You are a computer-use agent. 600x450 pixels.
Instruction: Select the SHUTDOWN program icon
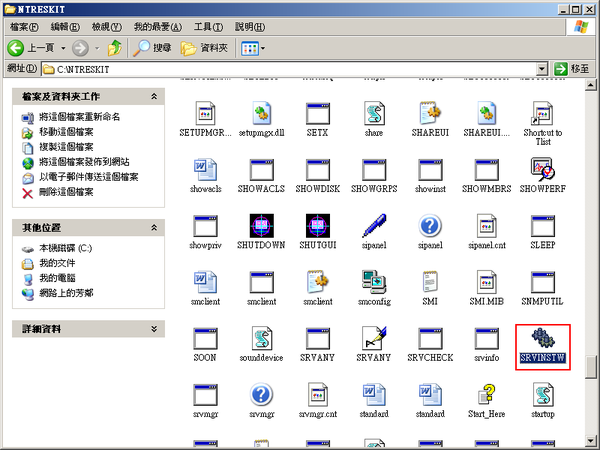(261, 226)
